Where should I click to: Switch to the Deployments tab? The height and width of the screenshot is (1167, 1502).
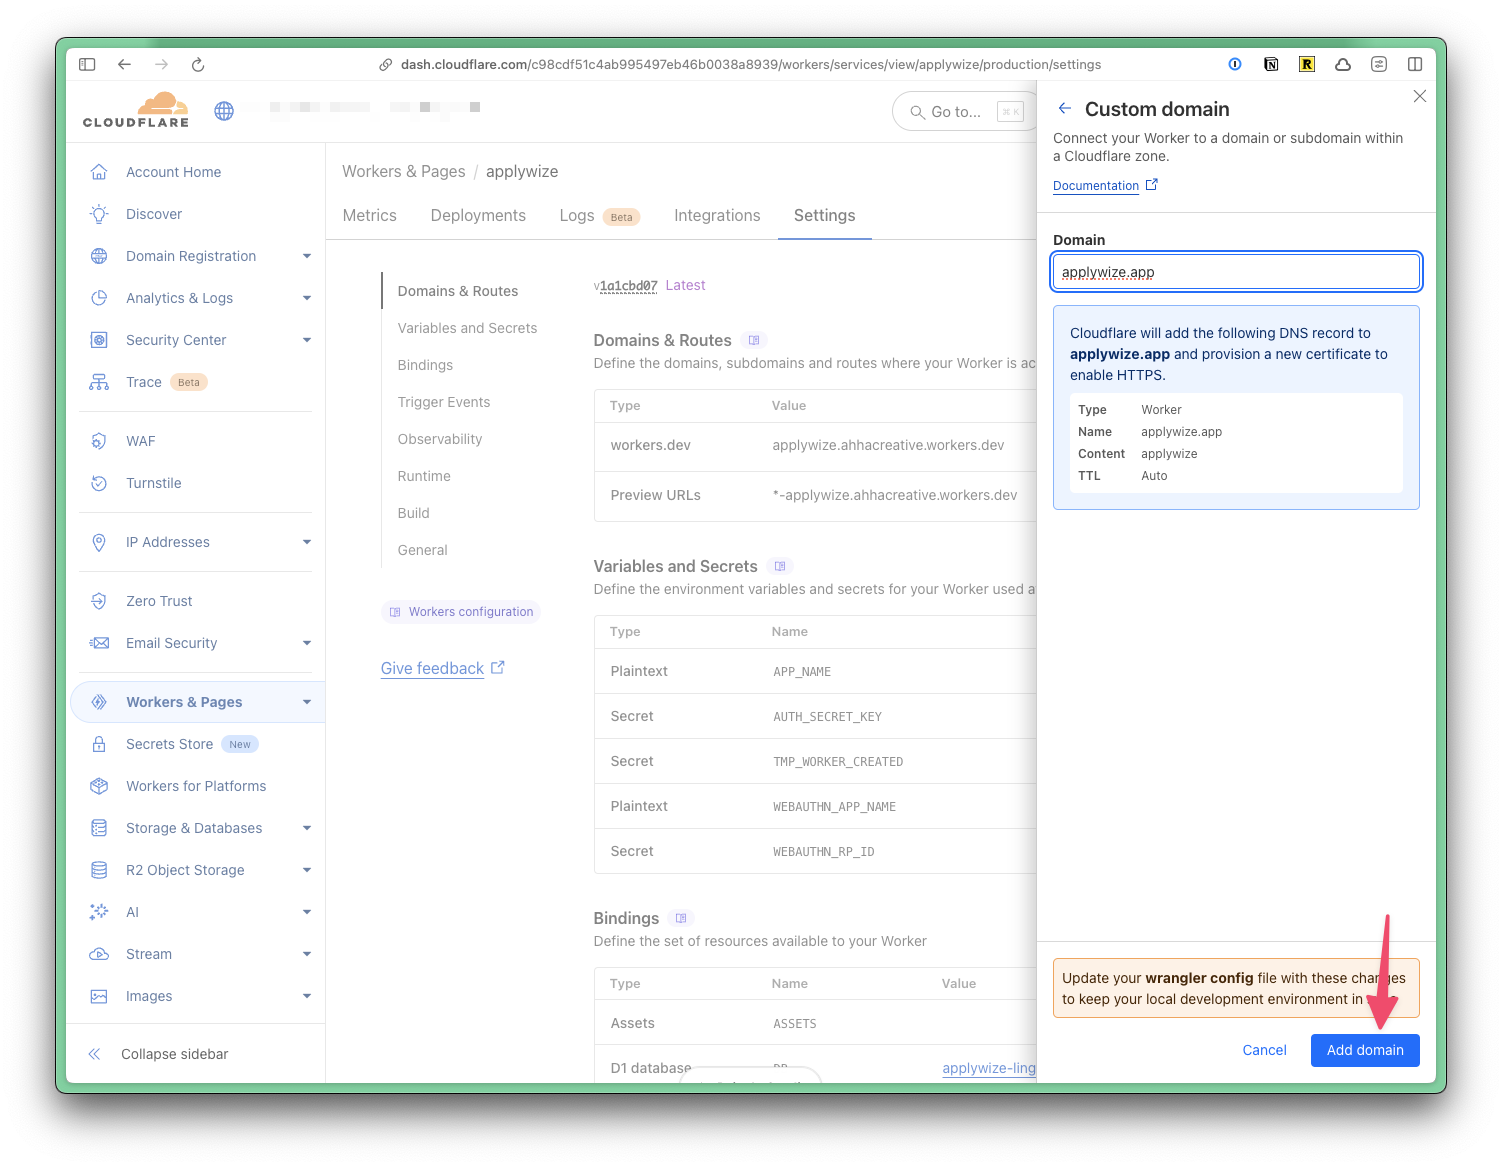point(478,215)
